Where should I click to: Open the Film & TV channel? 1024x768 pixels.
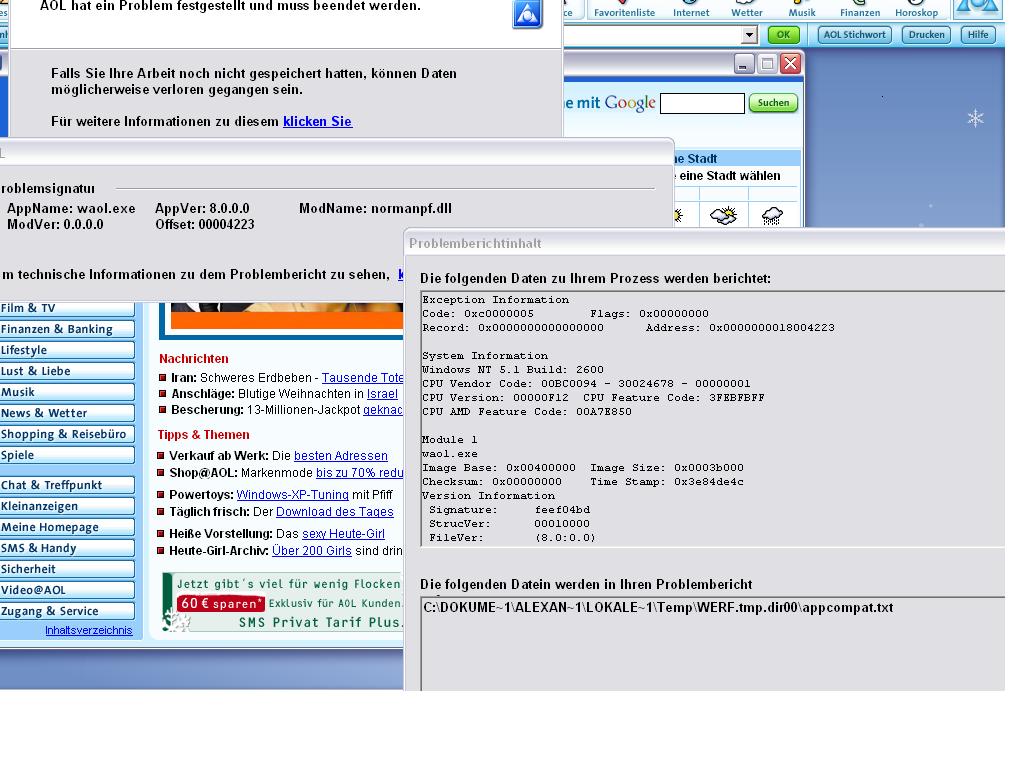pyautogui.click(x=67, y=308)
